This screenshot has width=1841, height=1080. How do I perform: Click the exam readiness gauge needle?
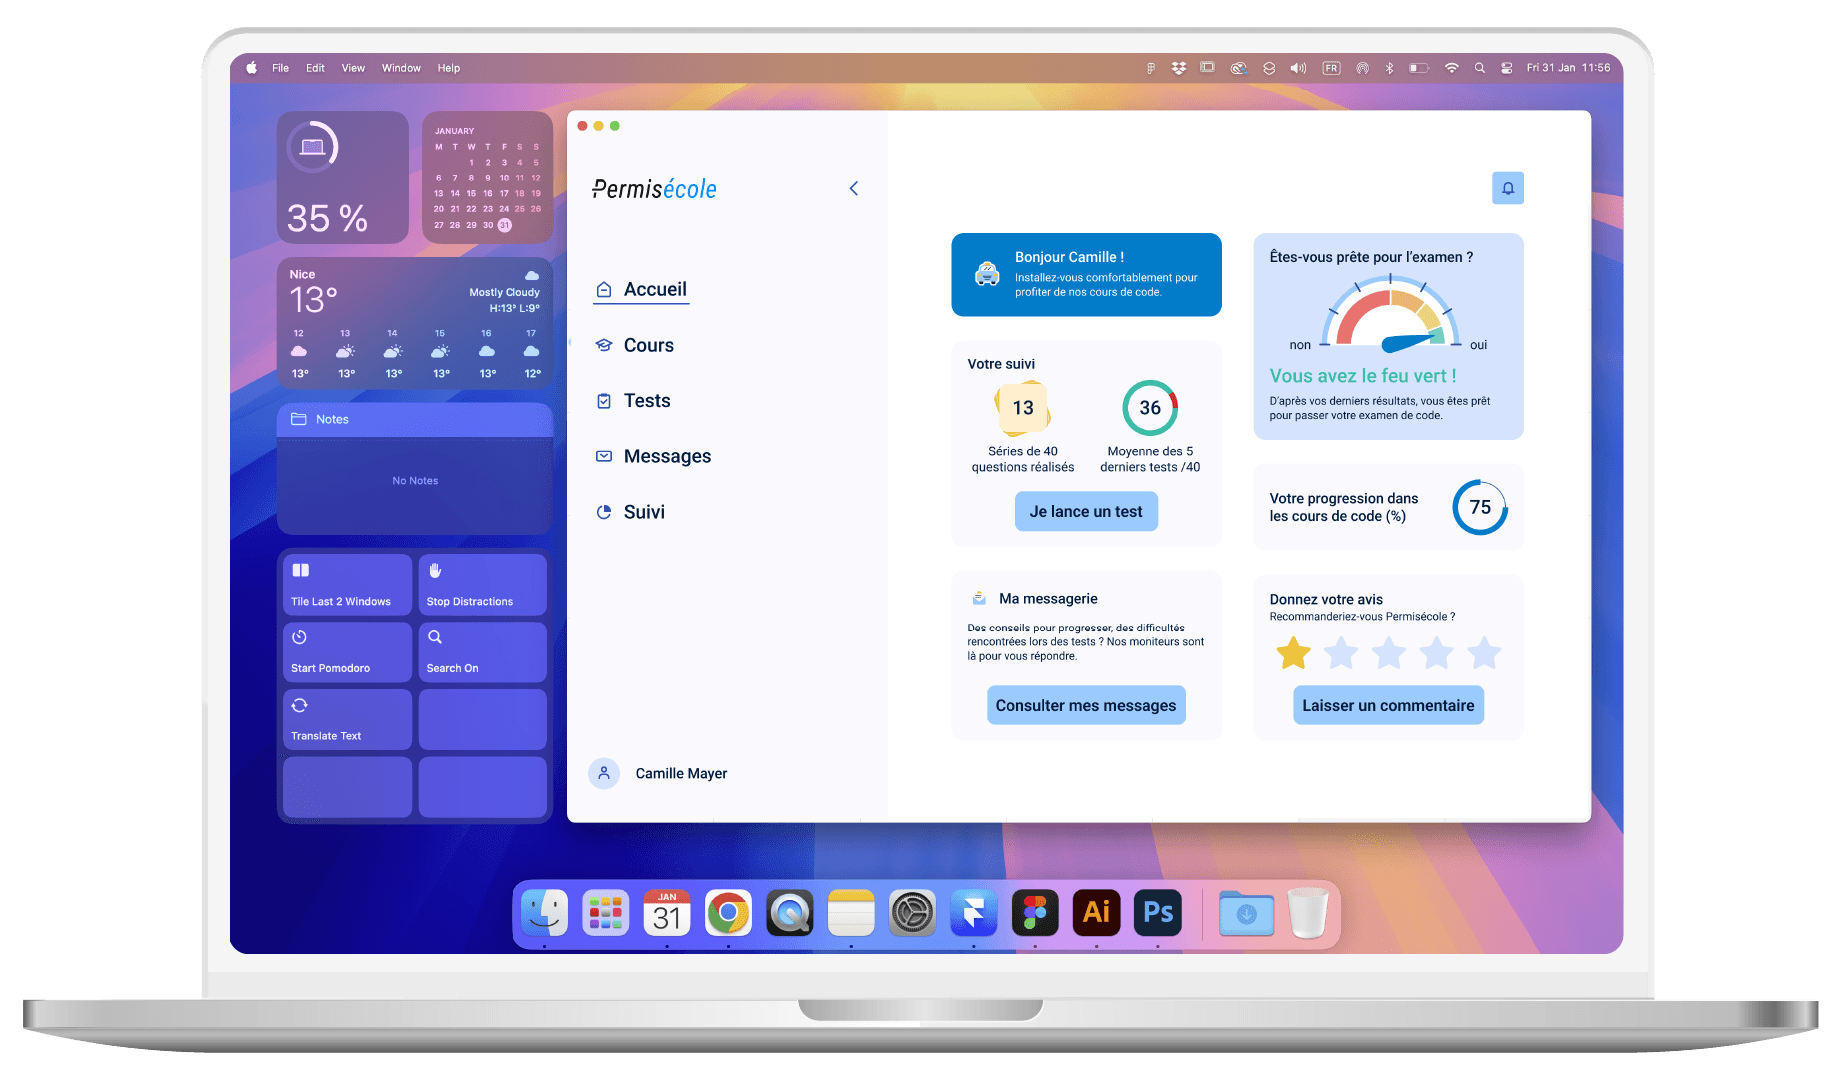1411,342
